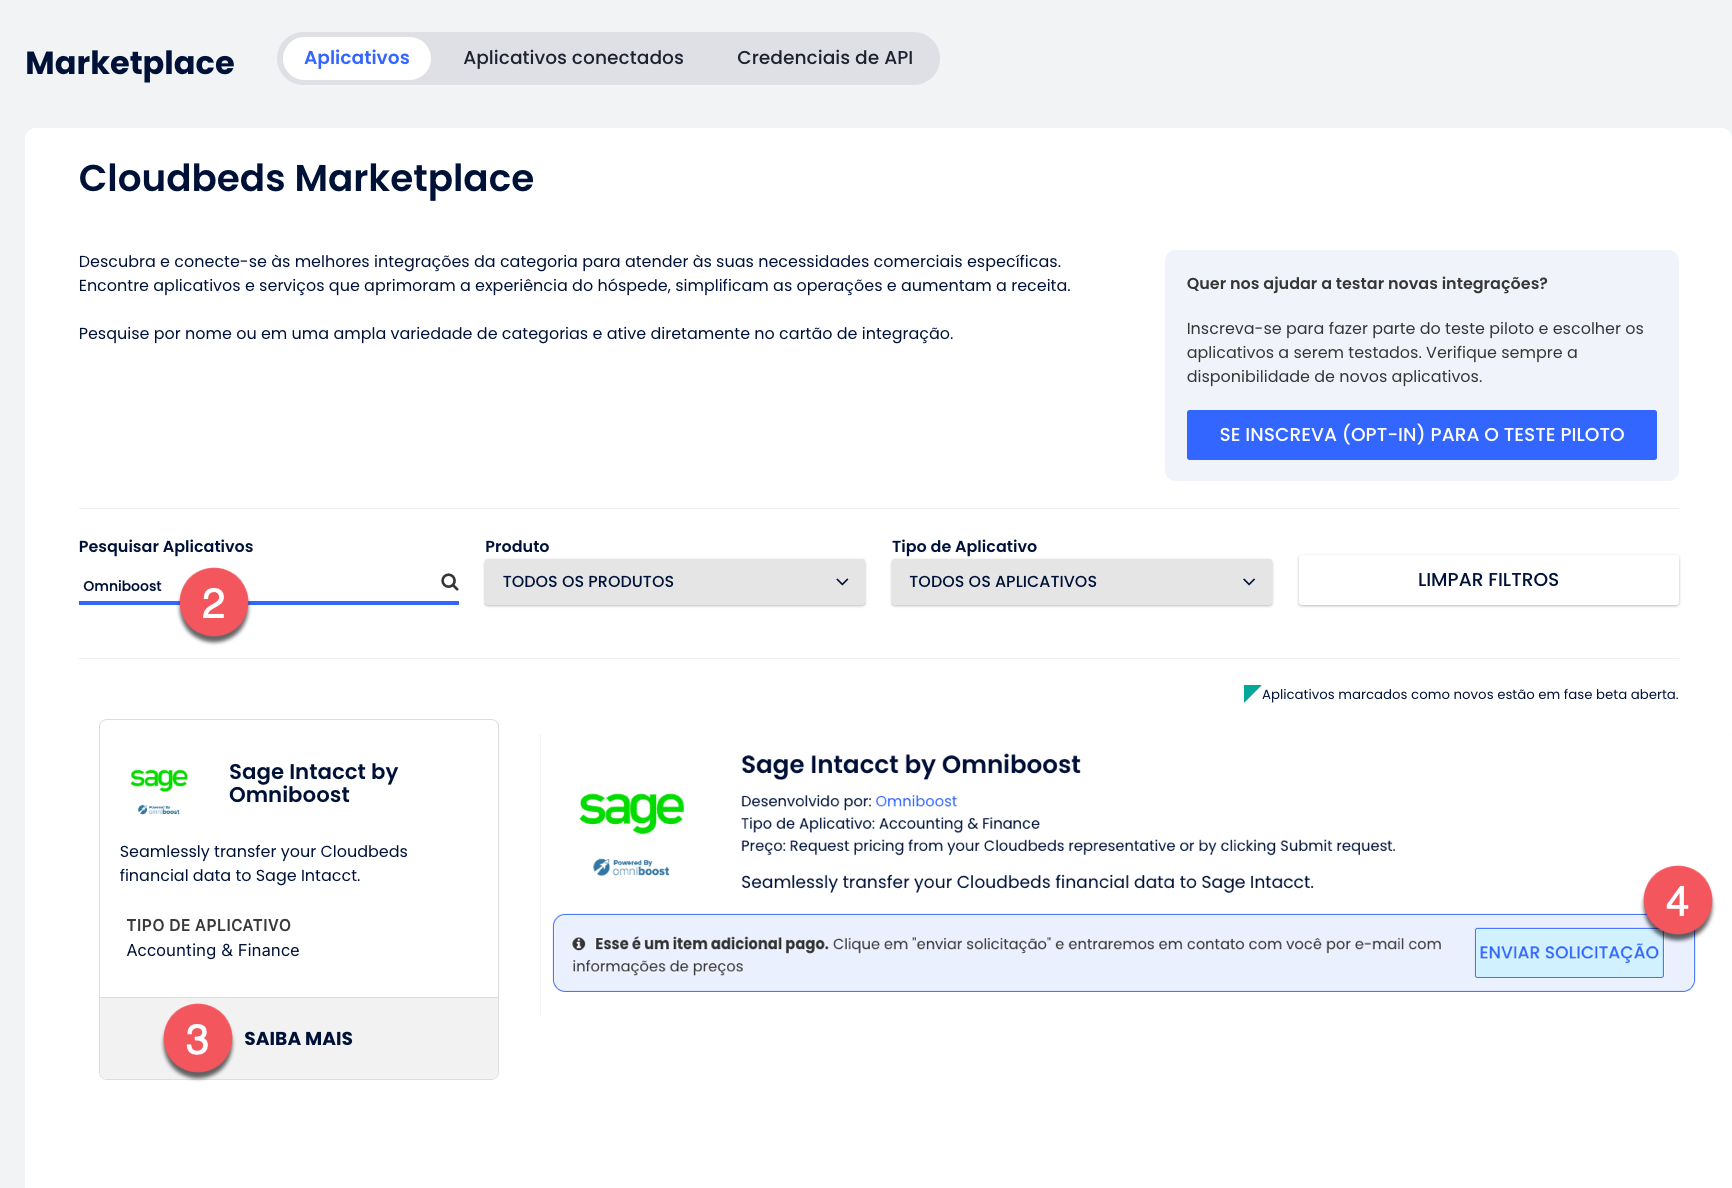Expand the Produto dropdown
The height and width of the screenshot is (1188, 1732).
coord(675,582)
